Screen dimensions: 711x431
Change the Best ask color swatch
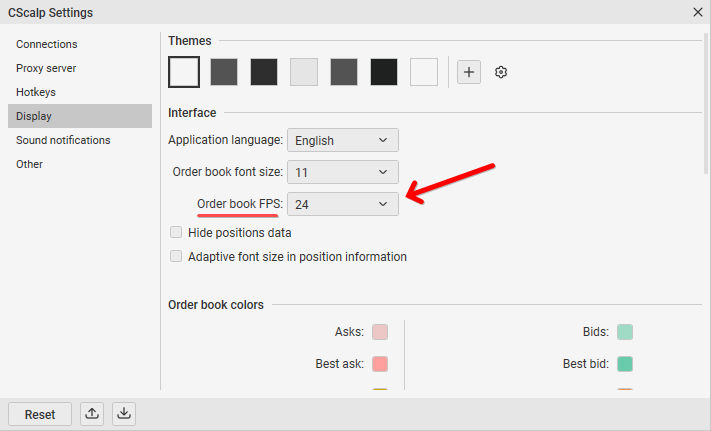coord(380,364)
